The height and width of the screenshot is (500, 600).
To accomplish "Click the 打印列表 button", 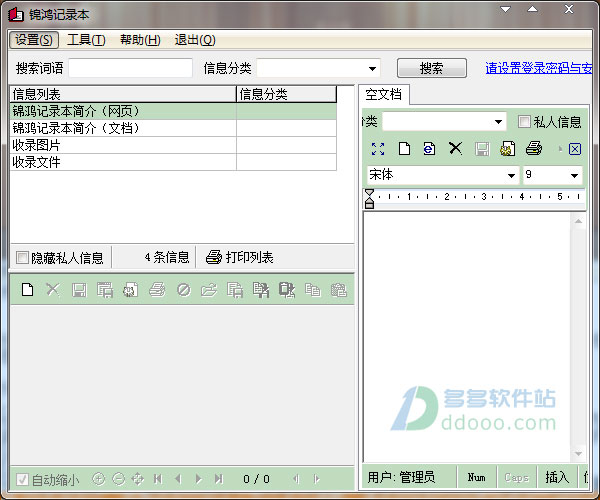I will [240, 257].
